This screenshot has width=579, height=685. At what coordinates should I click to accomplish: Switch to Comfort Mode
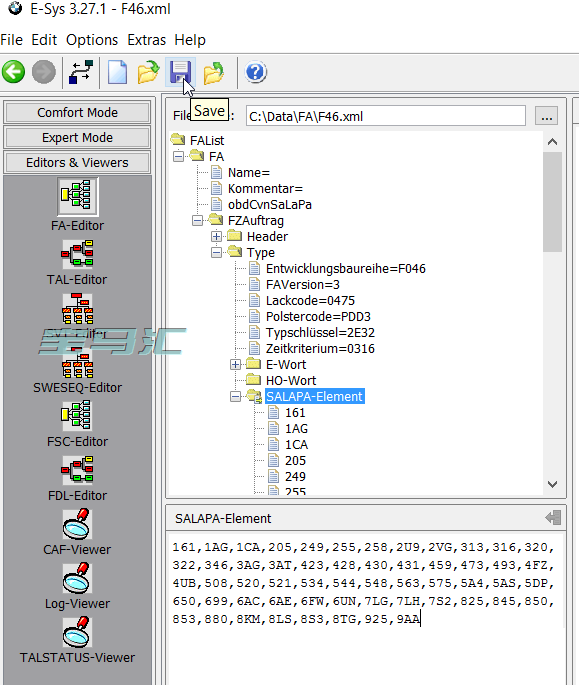click(x=77, y=113)
